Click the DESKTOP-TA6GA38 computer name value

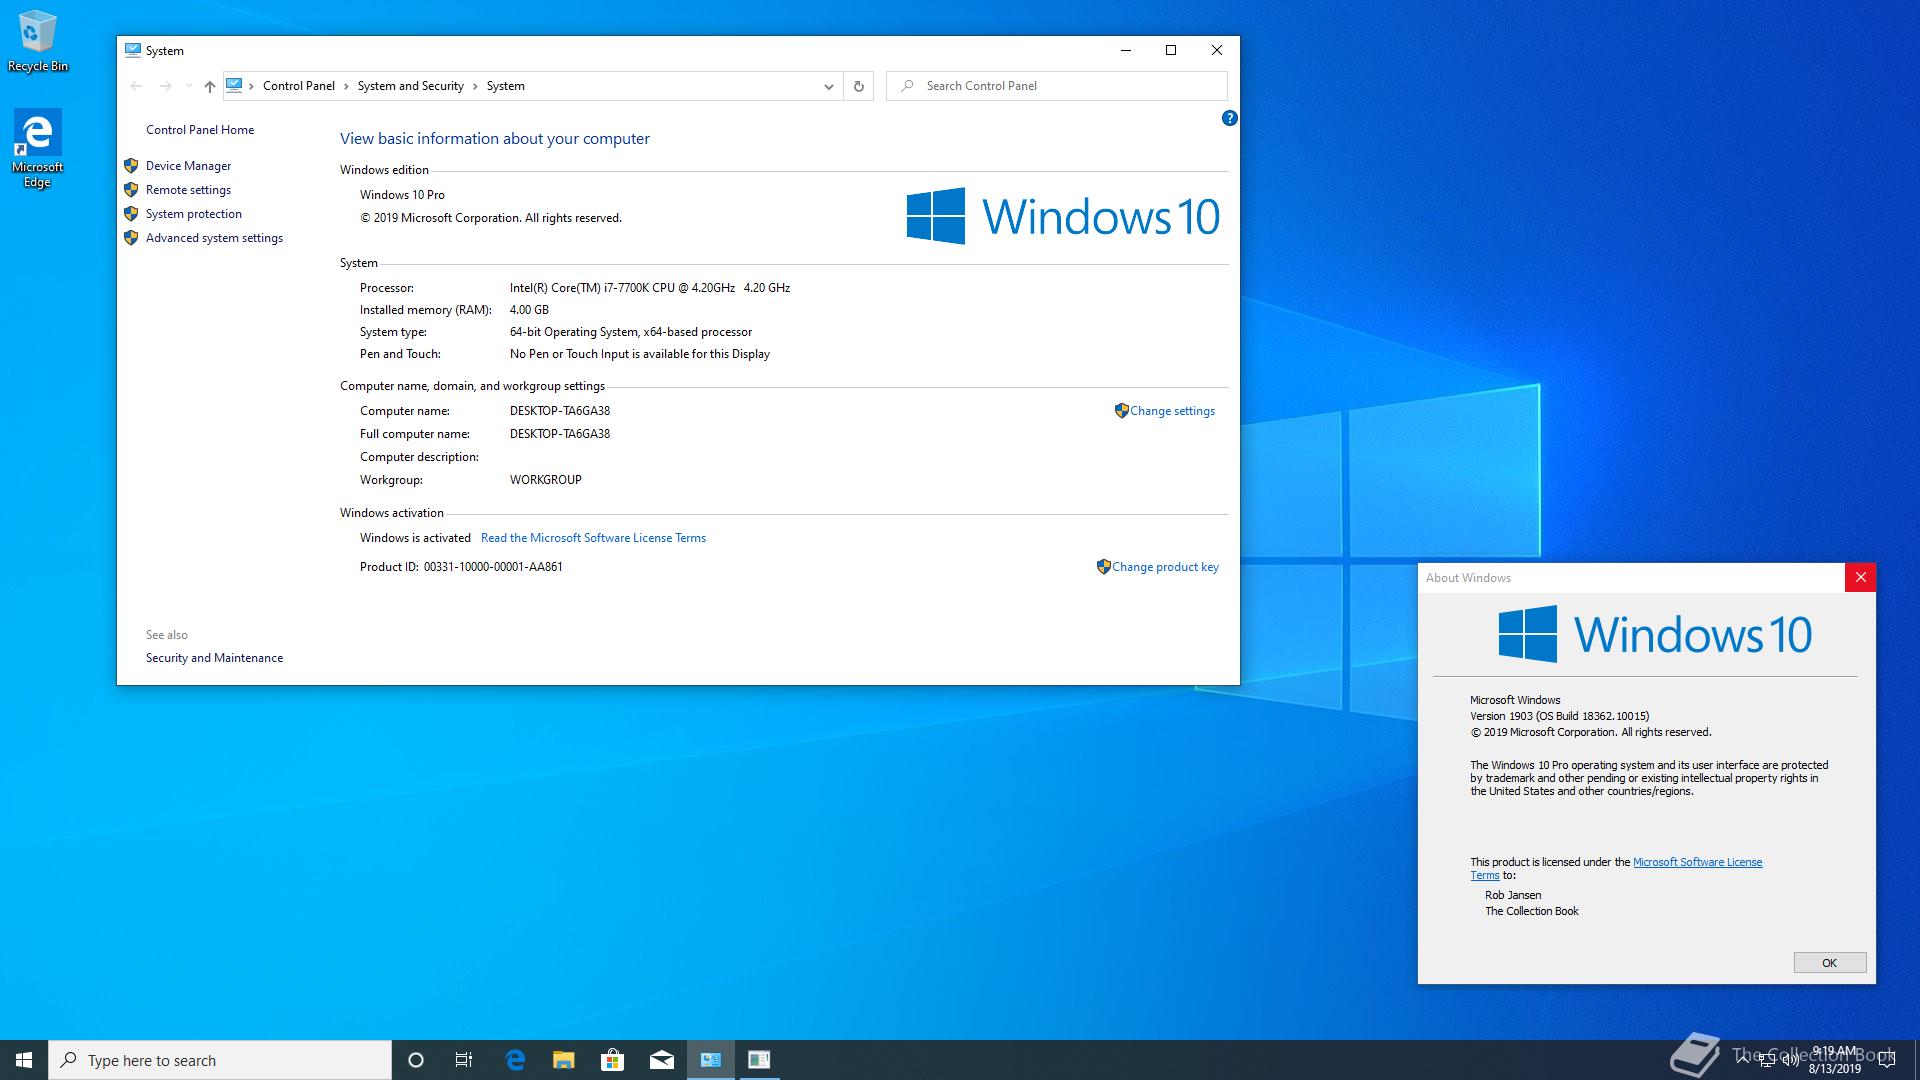(560, 411)
